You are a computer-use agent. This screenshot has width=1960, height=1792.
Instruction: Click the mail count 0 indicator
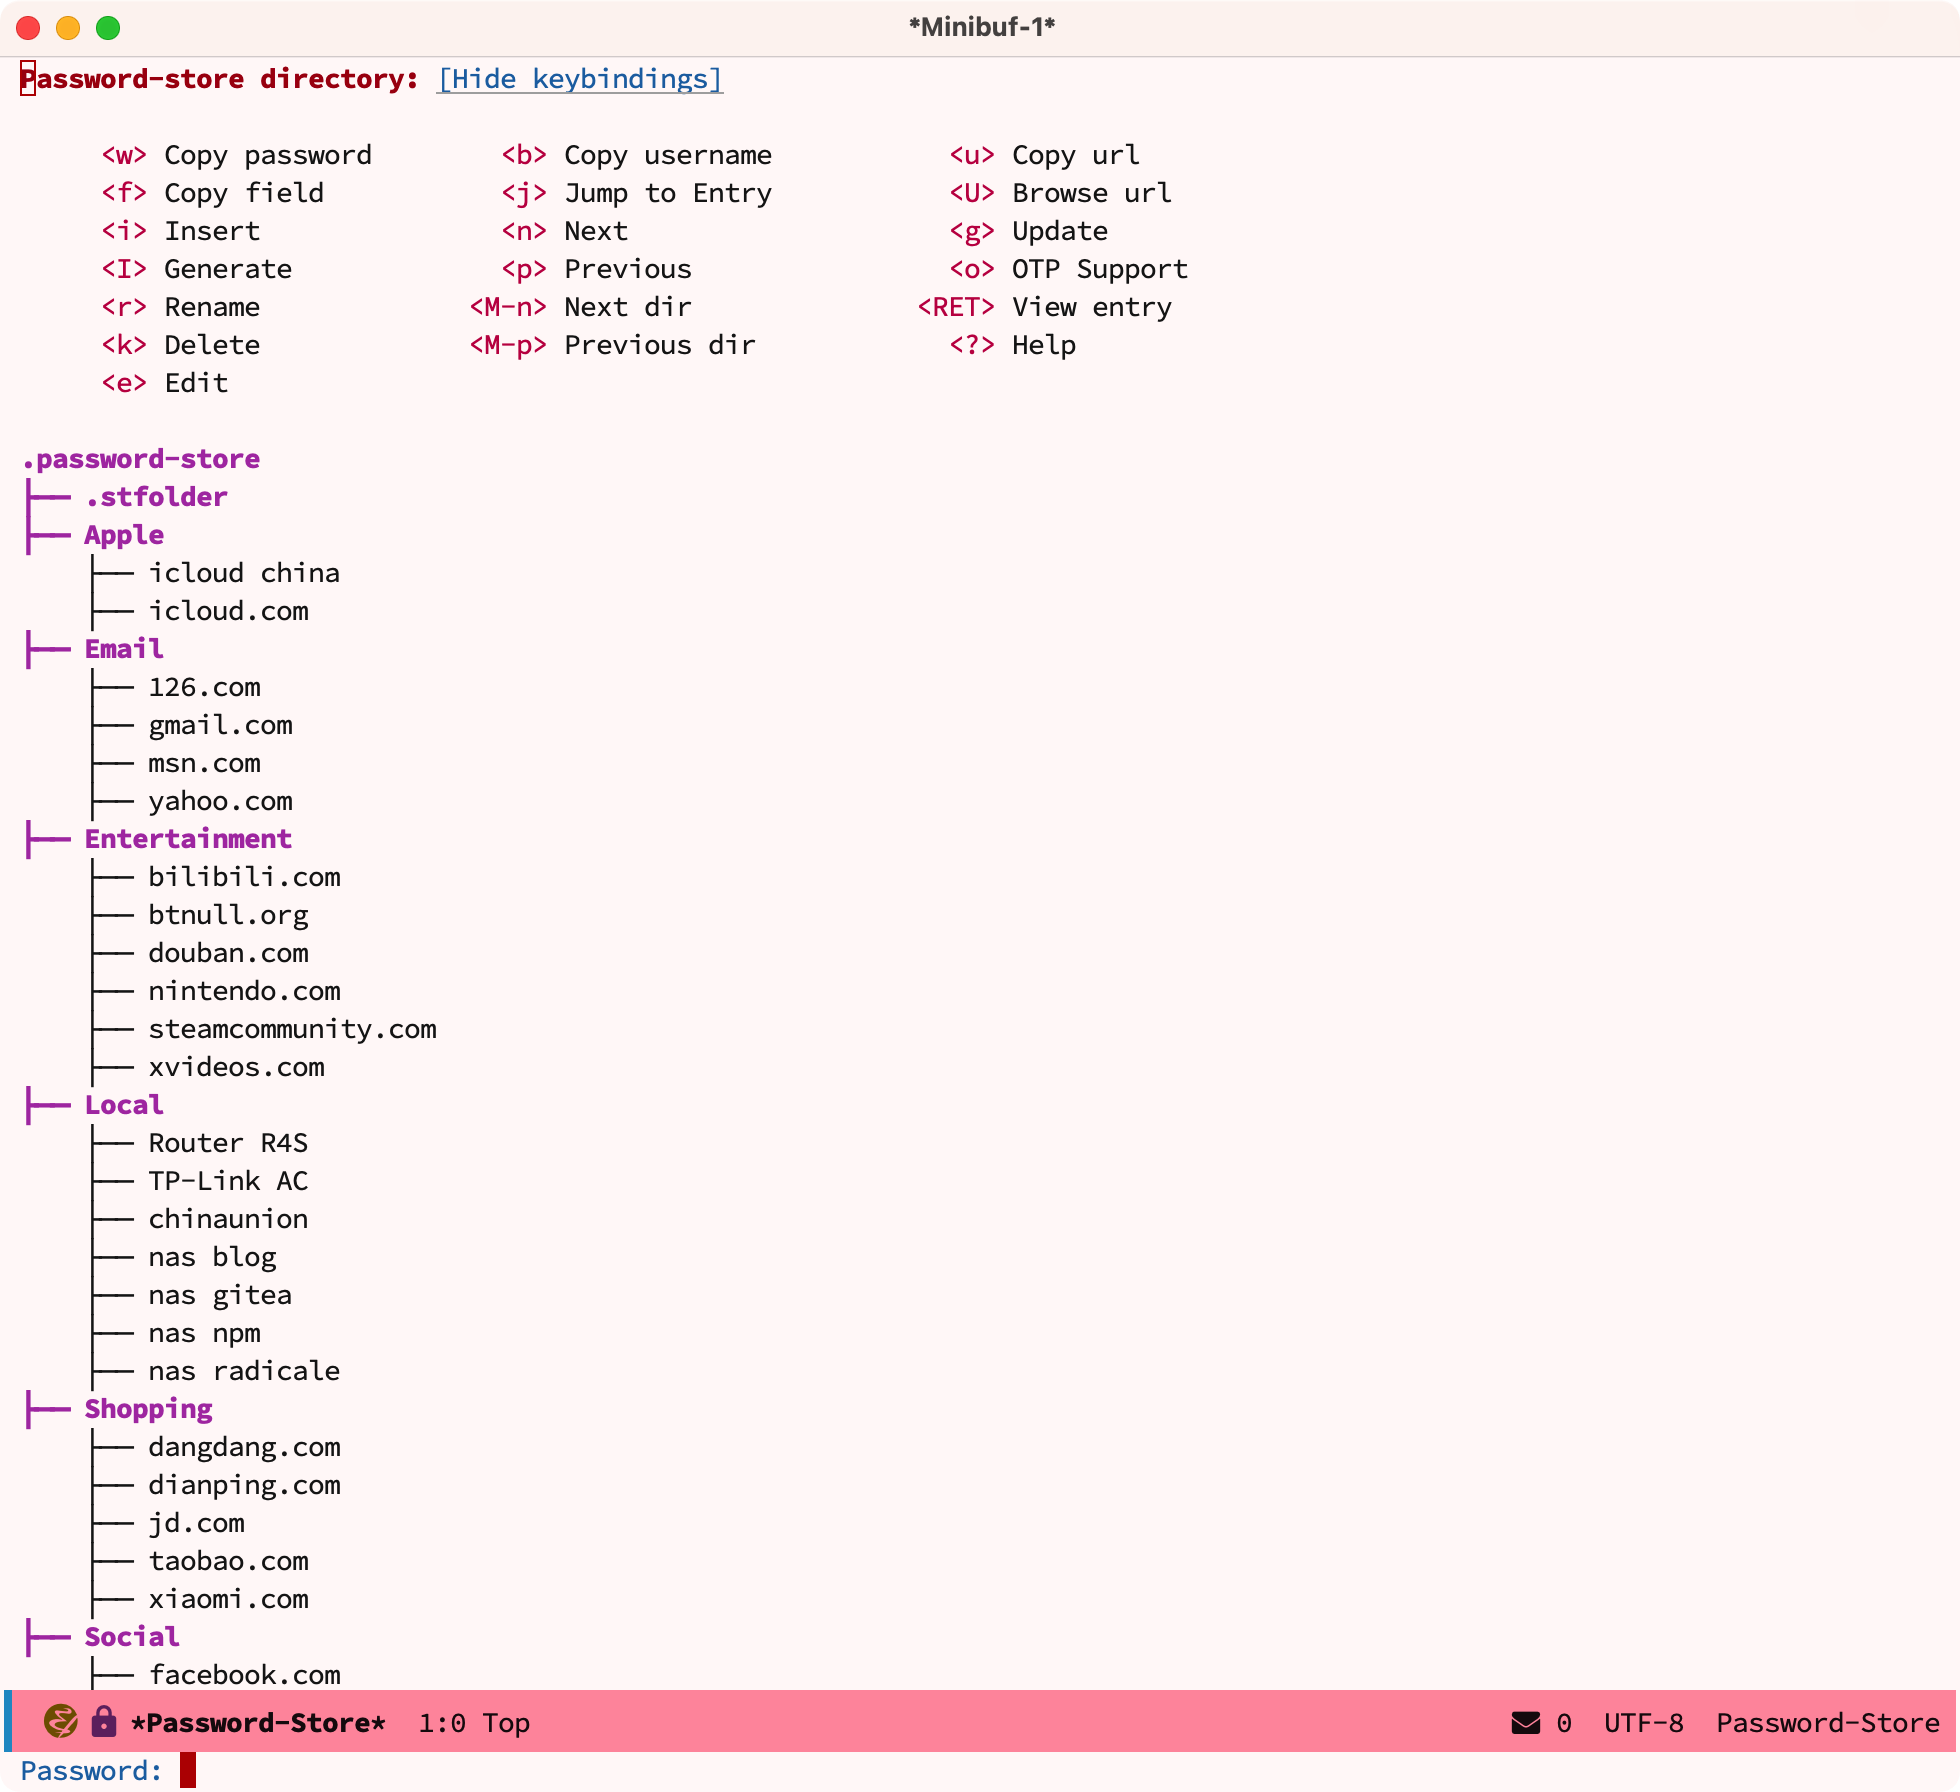pos(1564,1722)
